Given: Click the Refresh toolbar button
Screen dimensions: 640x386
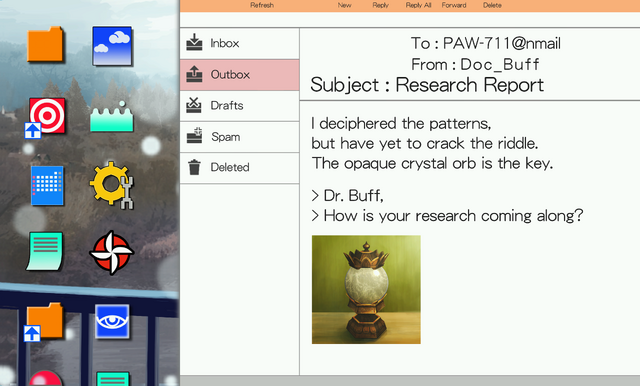Looking at the screenshot, I should tap(262, 5).
